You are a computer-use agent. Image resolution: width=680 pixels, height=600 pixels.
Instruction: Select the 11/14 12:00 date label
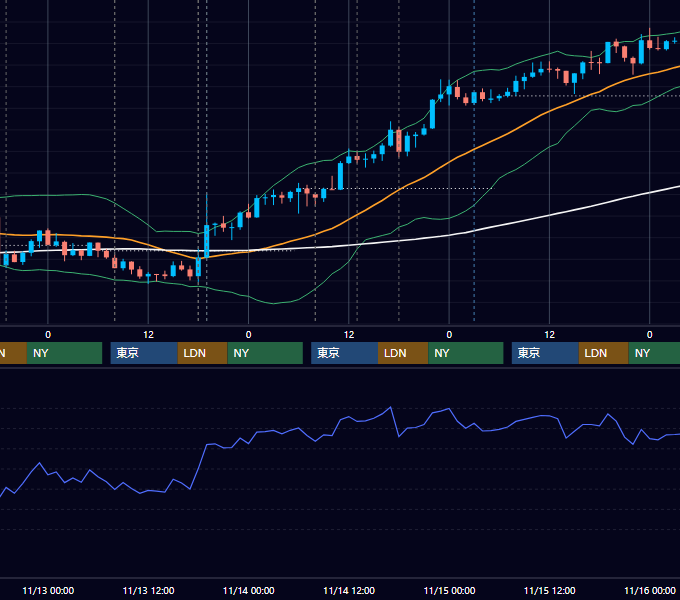coord(349,590)
